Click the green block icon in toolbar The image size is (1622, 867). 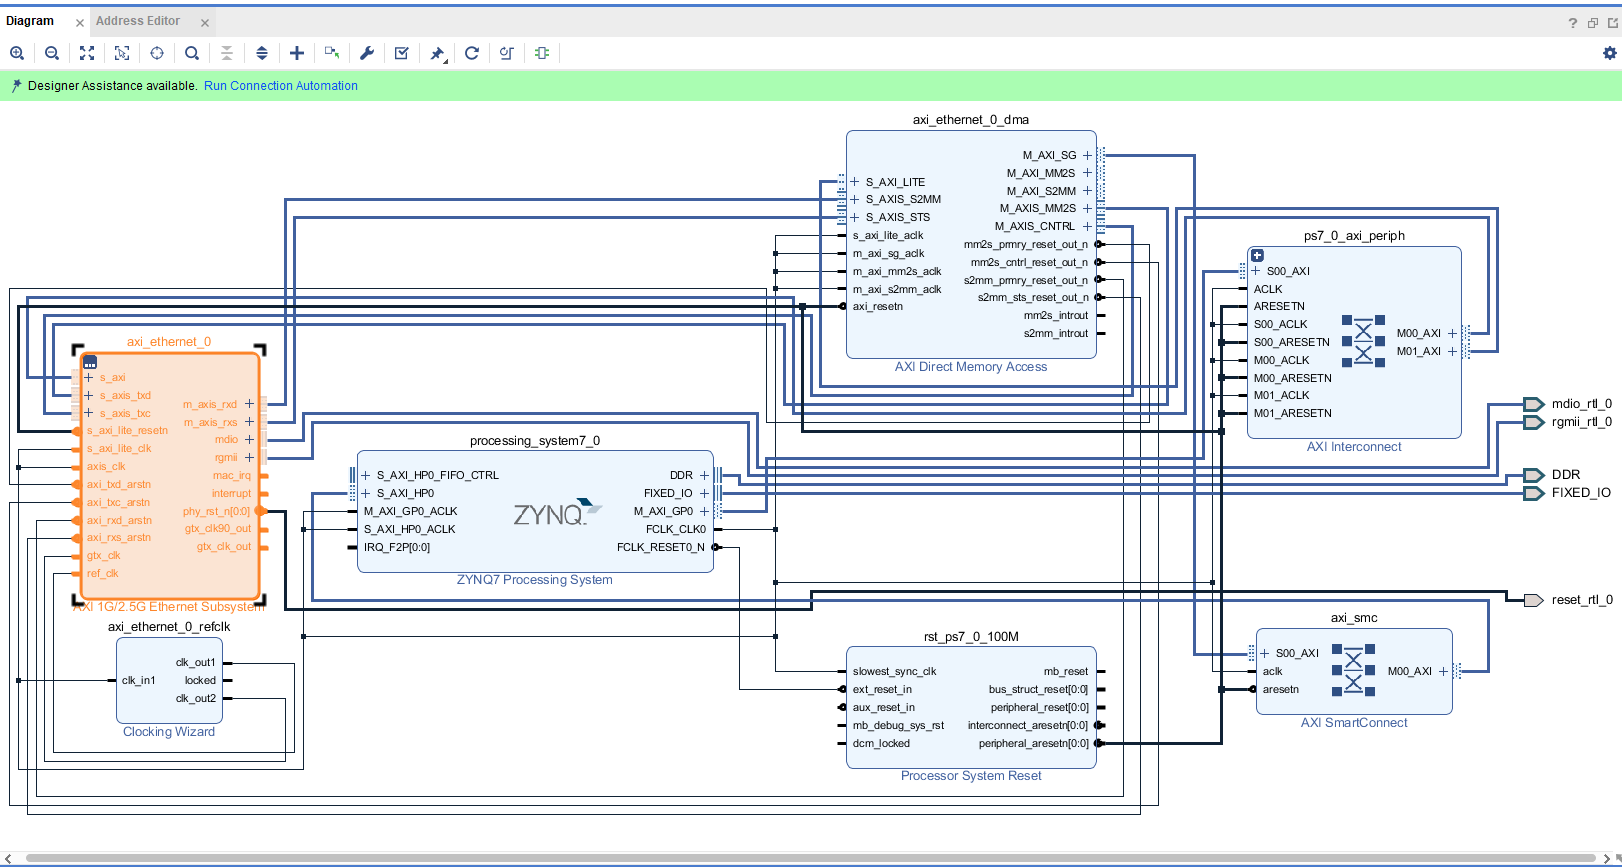point(542,53)
